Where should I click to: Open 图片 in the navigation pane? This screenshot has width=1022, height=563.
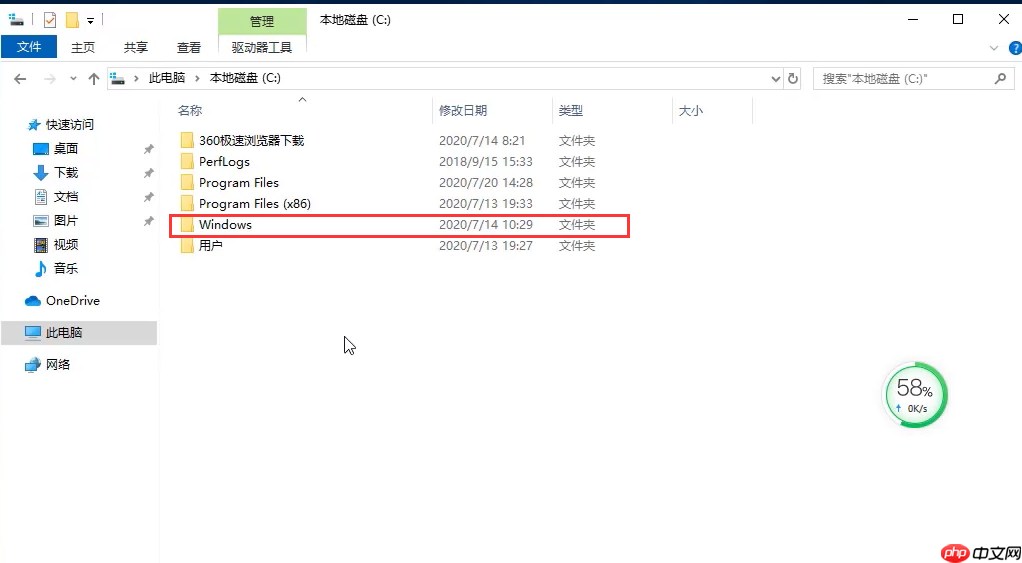(66, 221)
